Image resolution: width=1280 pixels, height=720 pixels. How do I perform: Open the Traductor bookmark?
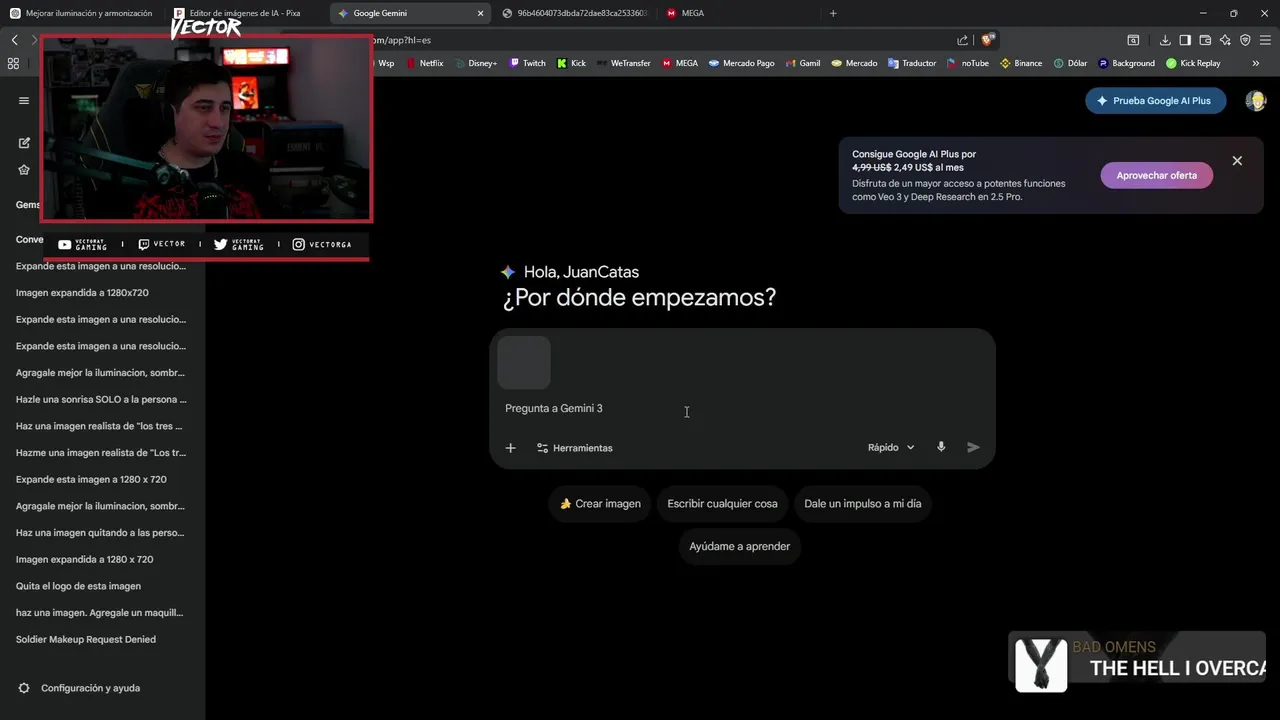pyautogui.click(x=912, y=63)
